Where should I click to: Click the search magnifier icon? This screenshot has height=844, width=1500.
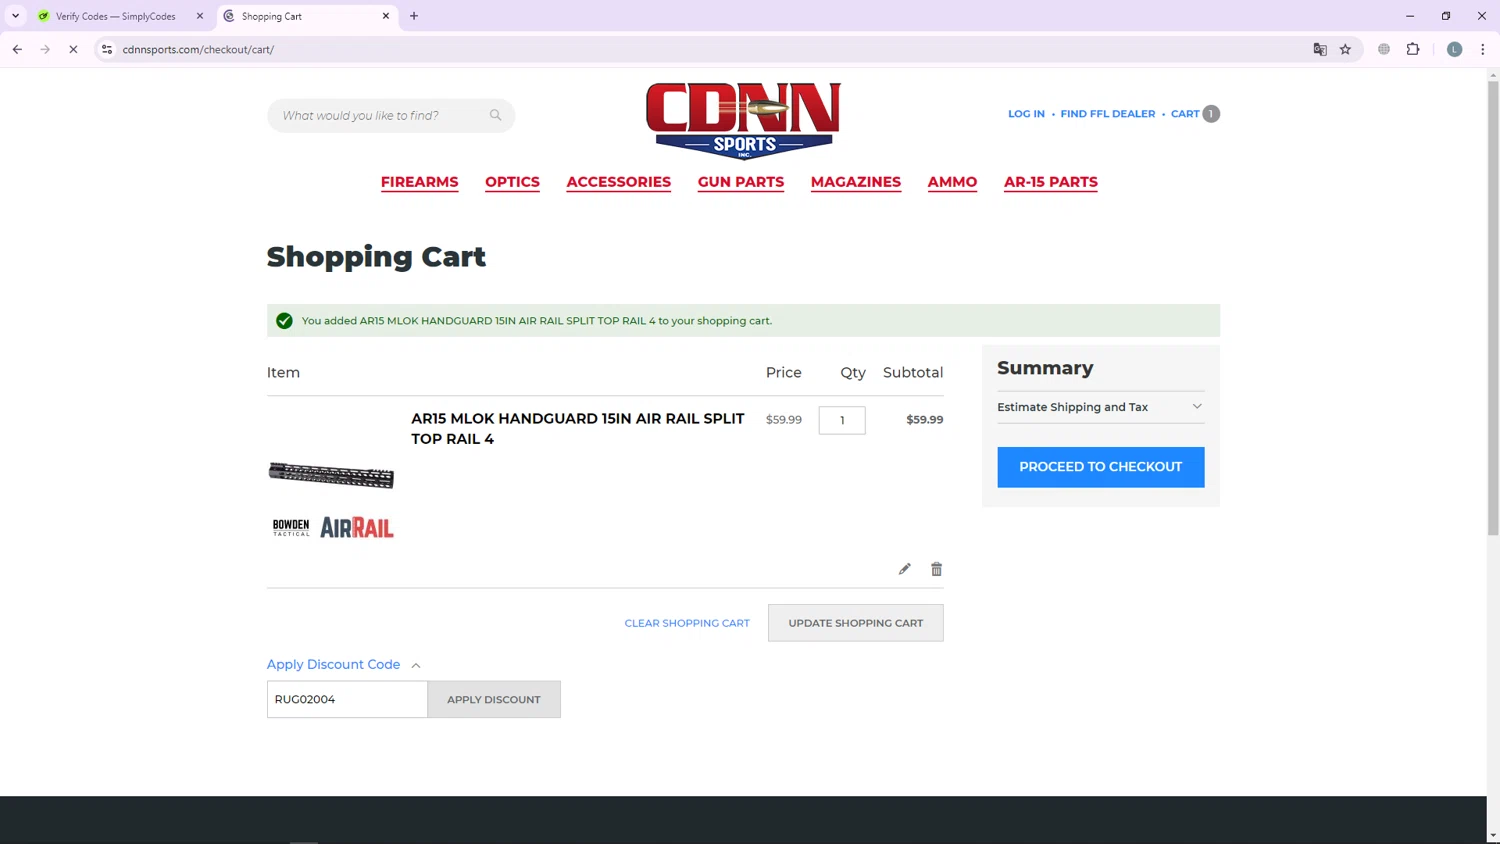[495, 115]
